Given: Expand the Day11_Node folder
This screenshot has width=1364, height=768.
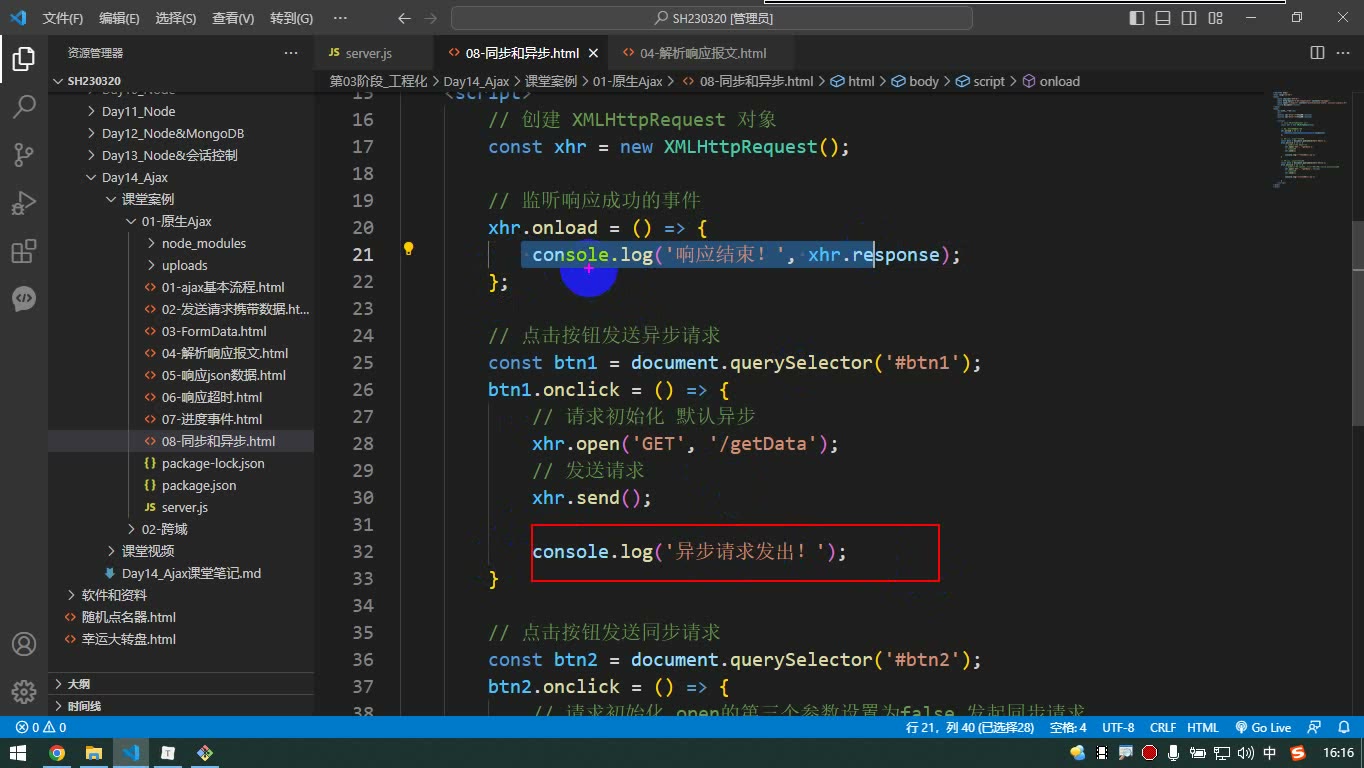Looking at the screenshot, I should coord(138,111).
